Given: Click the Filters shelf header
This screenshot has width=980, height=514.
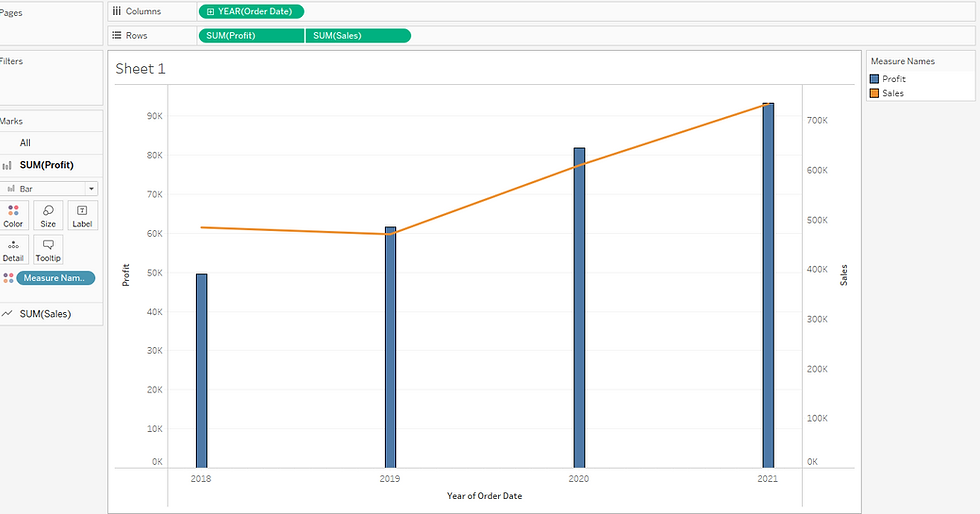Looking at the screenshot, I should (11, 61).
